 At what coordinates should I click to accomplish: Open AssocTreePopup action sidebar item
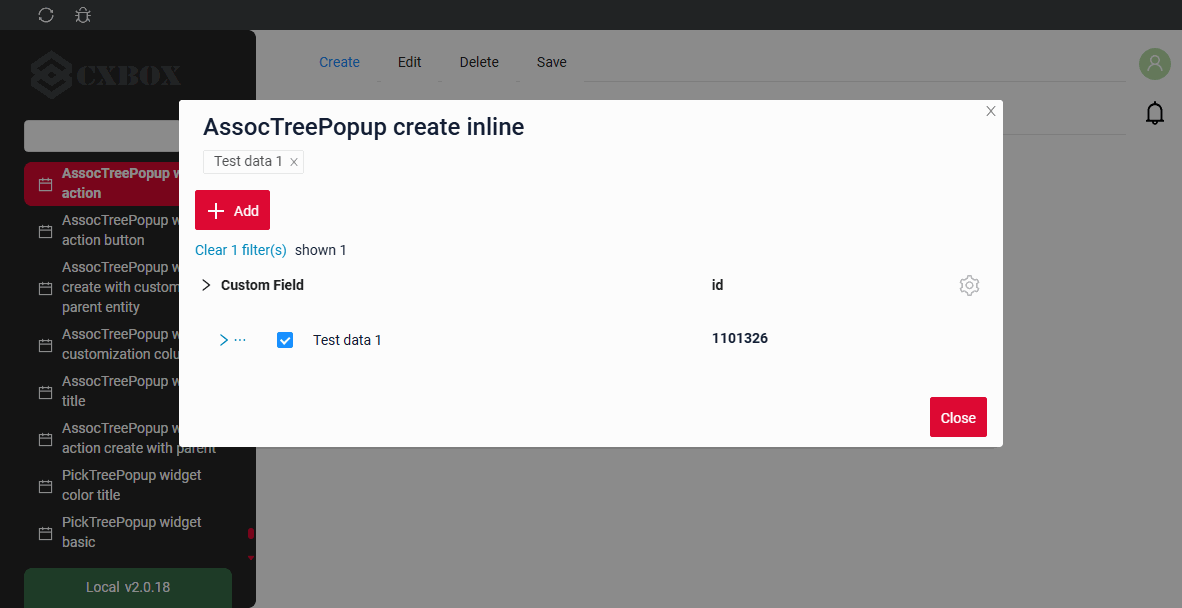(103, 183)
